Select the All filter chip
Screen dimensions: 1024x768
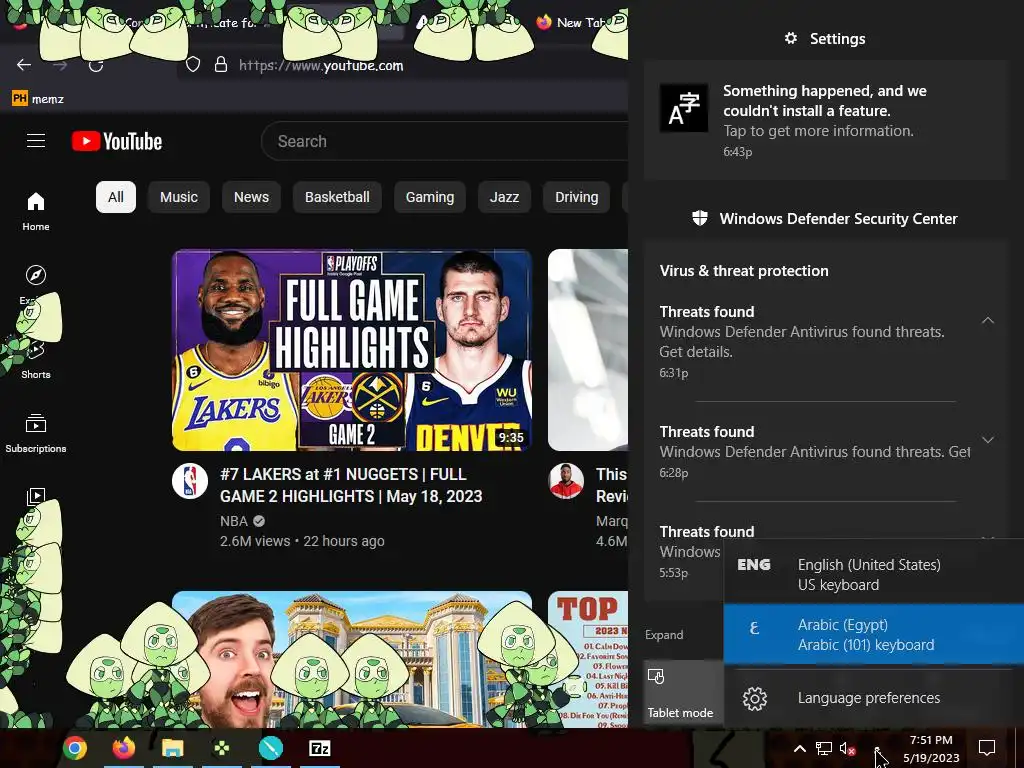[x=116, y=197]
